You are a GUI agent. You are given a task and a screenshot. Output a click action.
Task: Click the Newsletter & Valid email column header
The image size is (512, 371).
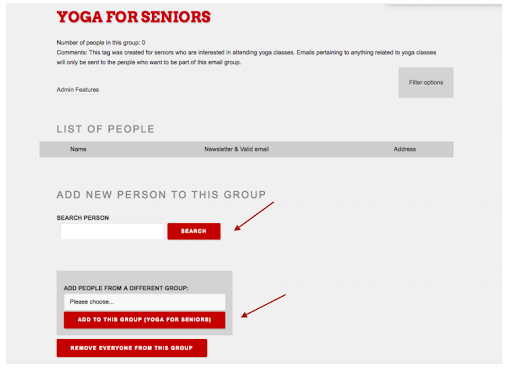[x=236, y=149]
